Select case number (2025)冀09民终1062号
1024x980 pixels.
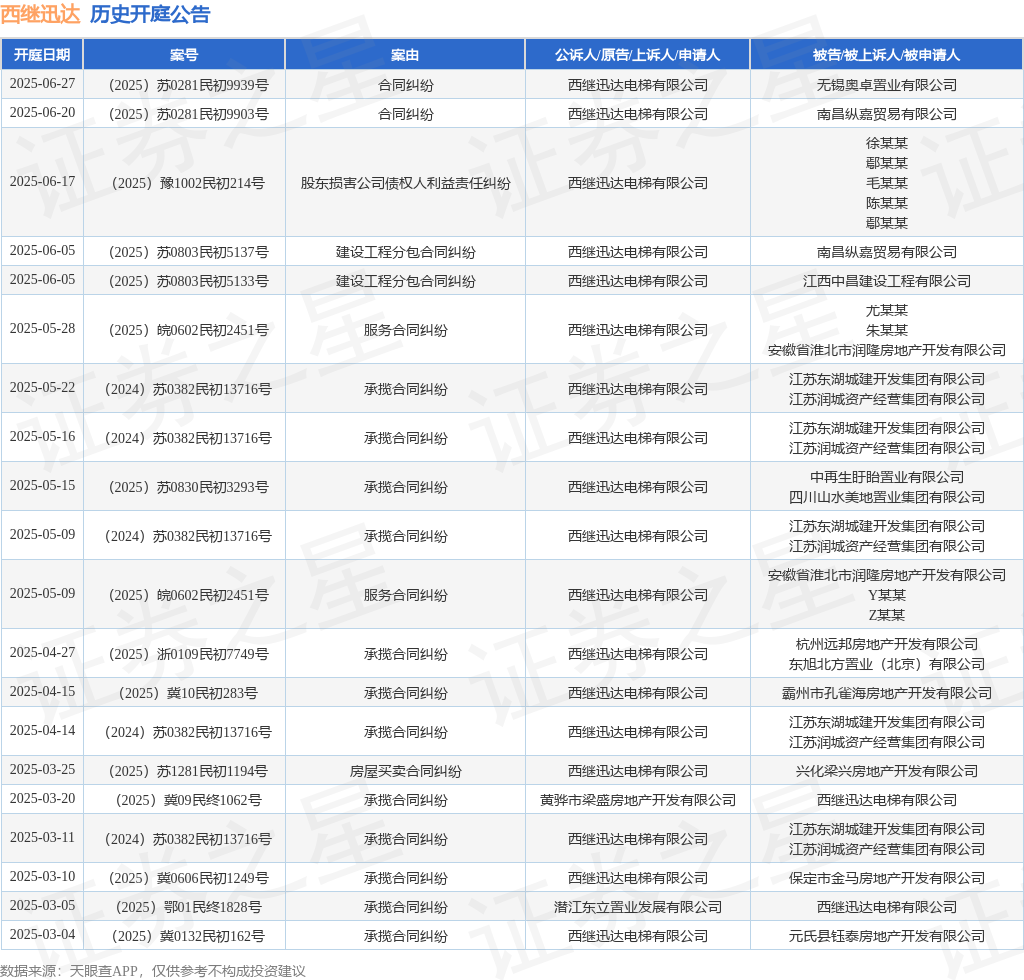click(x=188, y=800)
